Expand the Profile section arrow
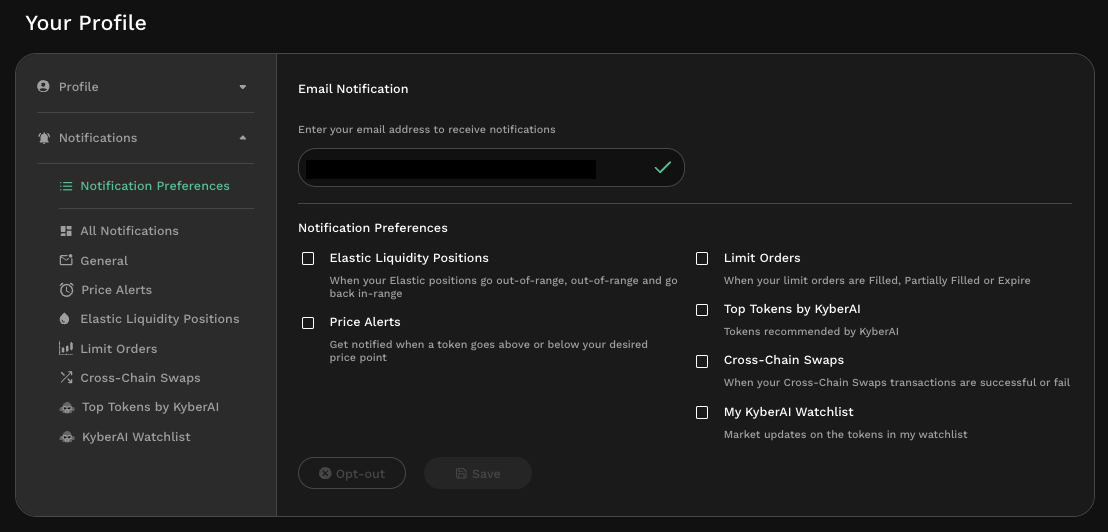This screenshot has height=532, width=1108. pyautogui.click(x=242, y=87)
